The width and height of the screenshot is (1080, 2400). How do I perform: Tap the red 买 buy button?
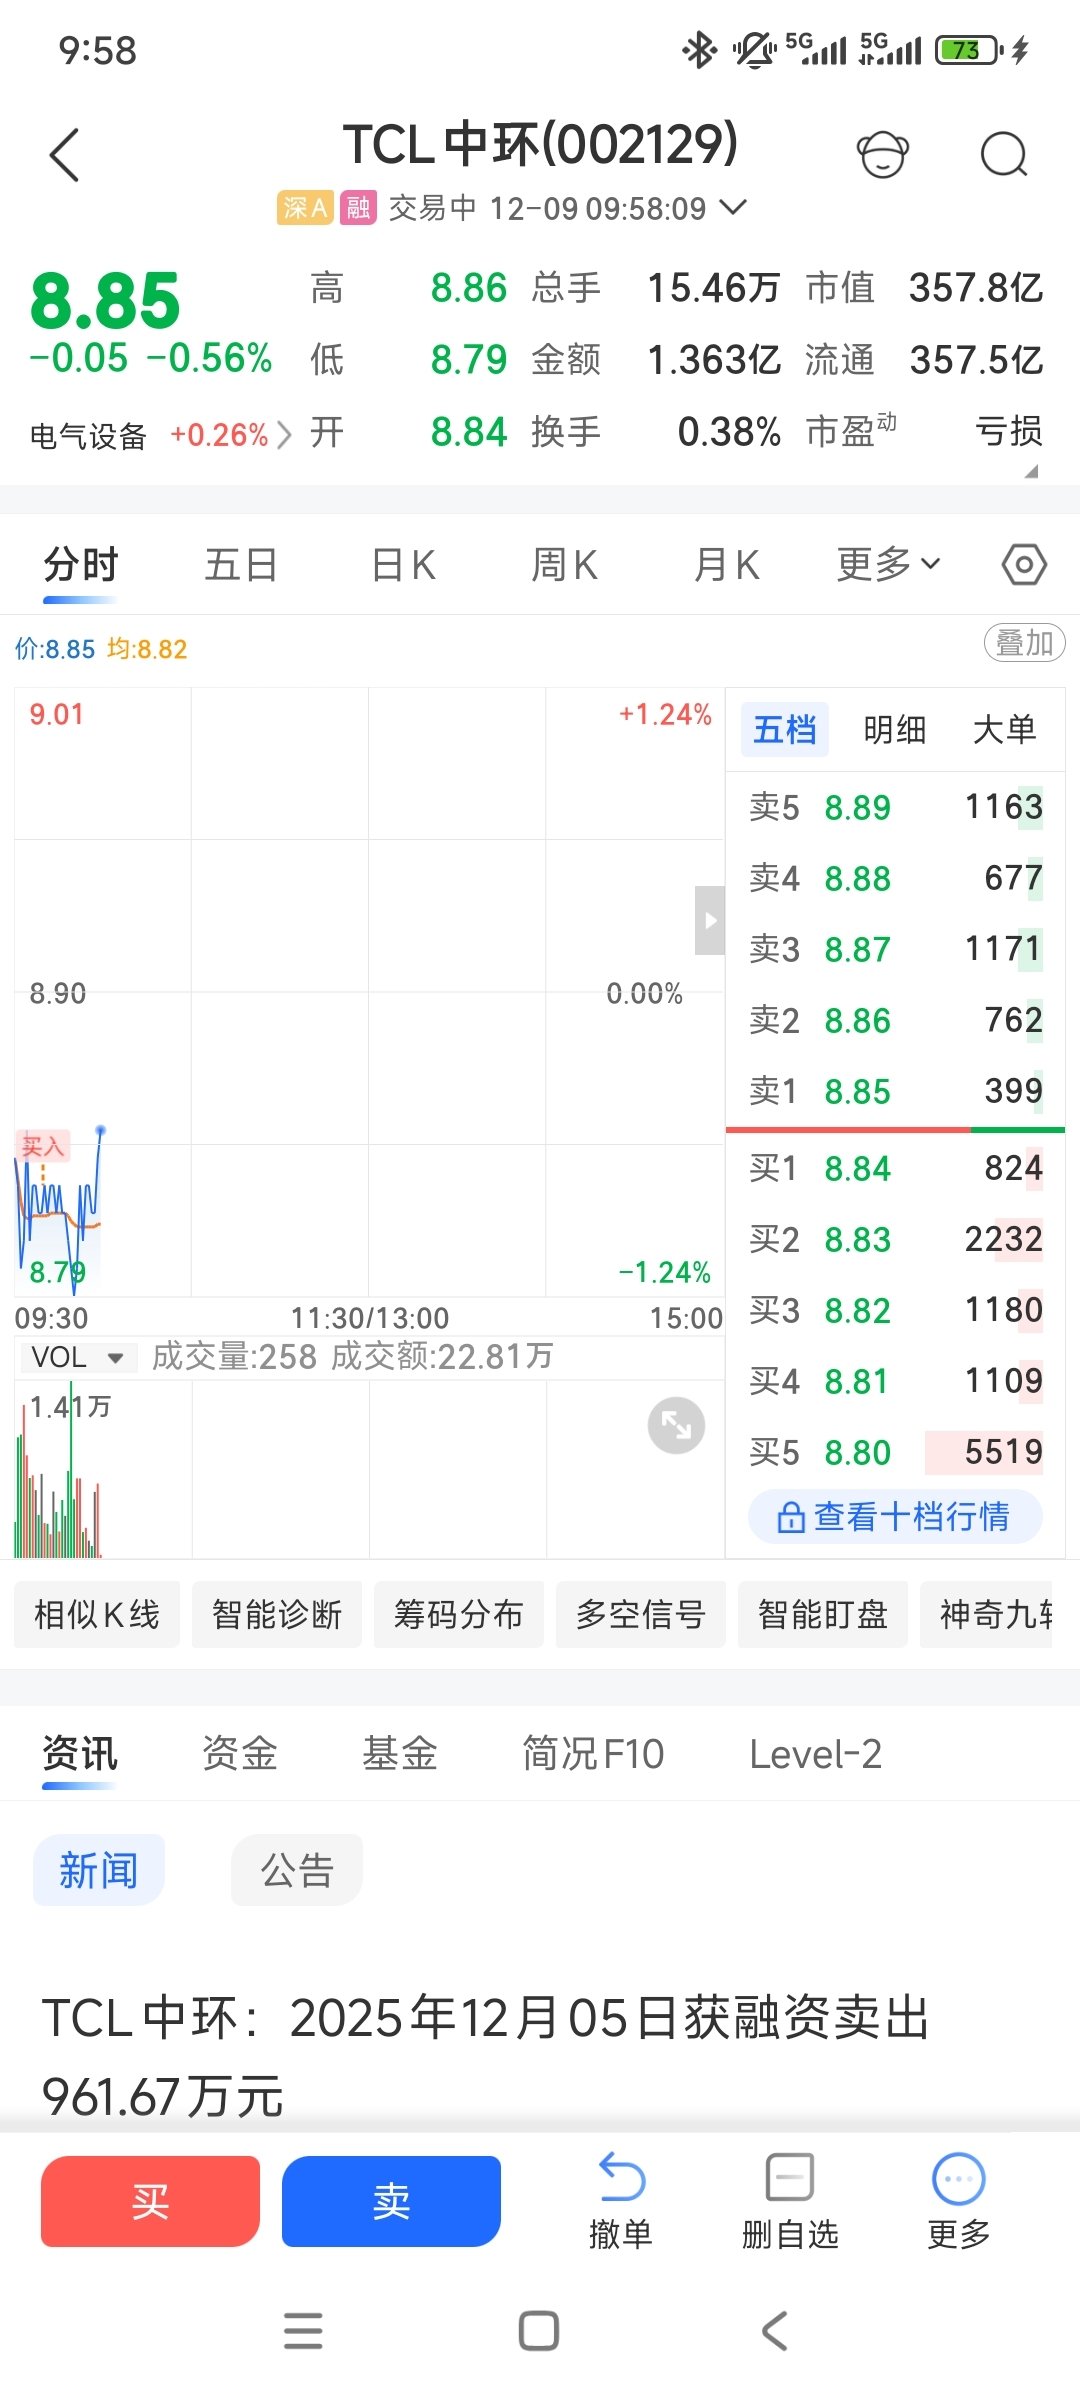coord(151,2201)
